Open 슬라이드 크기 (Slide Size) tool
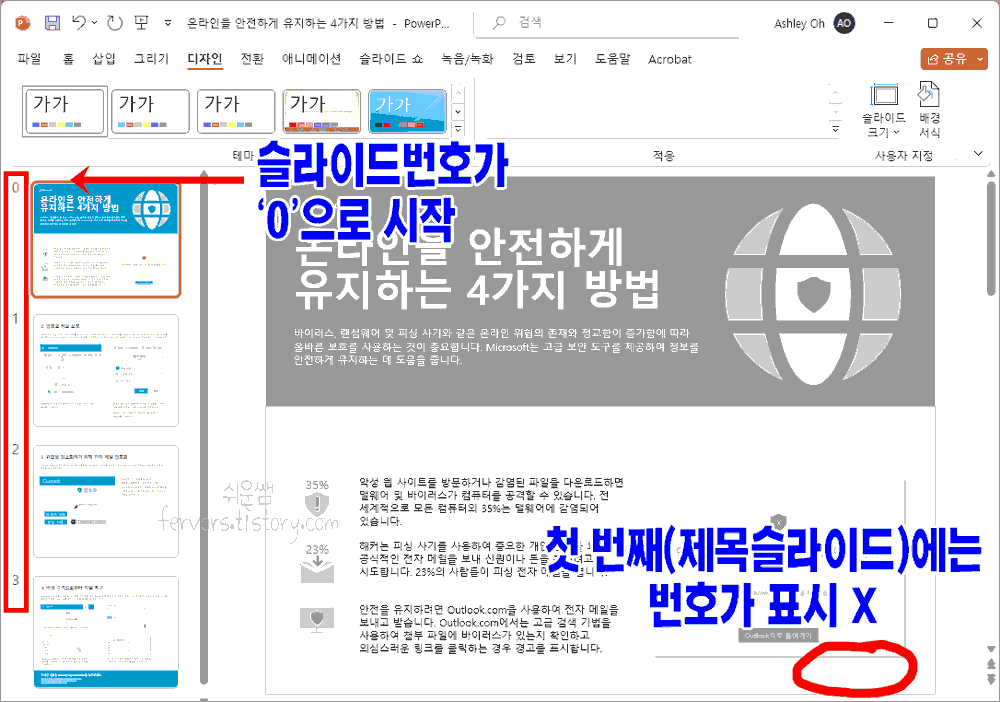1000x702 pixels. tap(884, 108)
